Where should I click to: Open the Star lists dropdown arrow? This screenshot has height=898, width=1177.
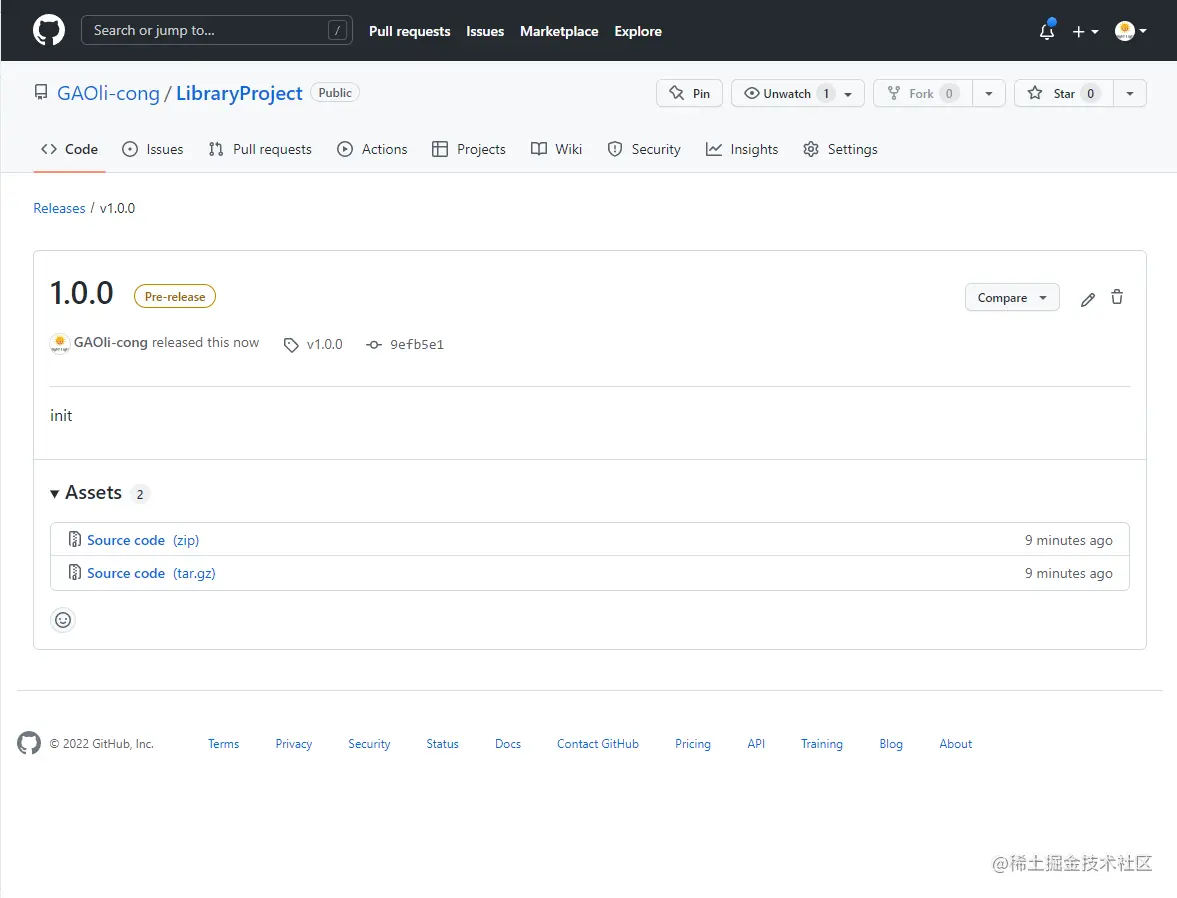coord(1130,93)
